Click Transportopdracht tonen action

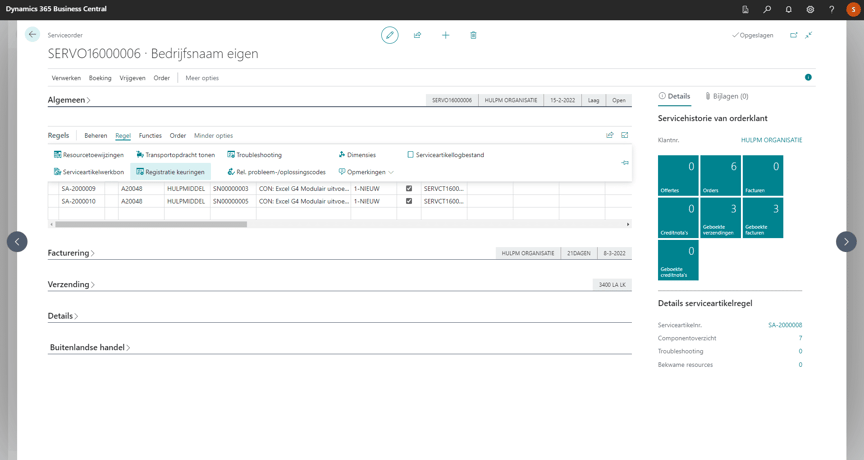click(x=176, y=155)
